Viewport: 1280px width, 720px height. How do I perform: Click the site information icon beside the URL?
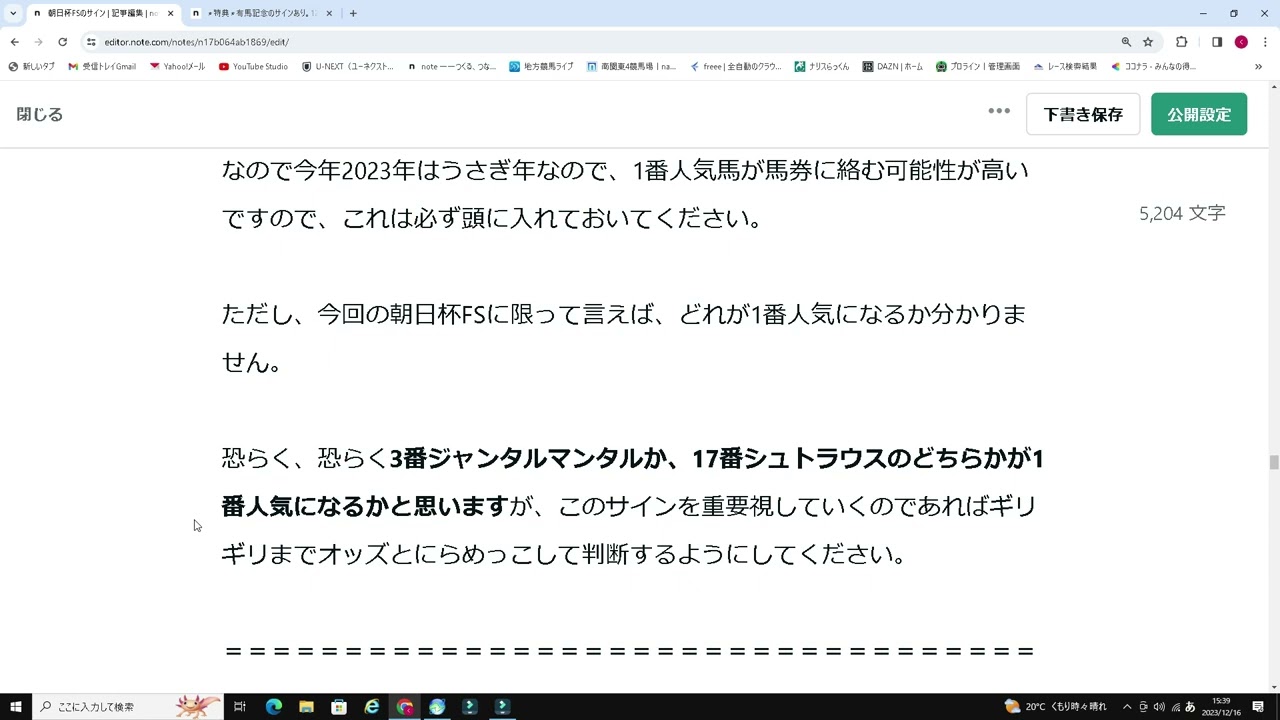point(91,42)
